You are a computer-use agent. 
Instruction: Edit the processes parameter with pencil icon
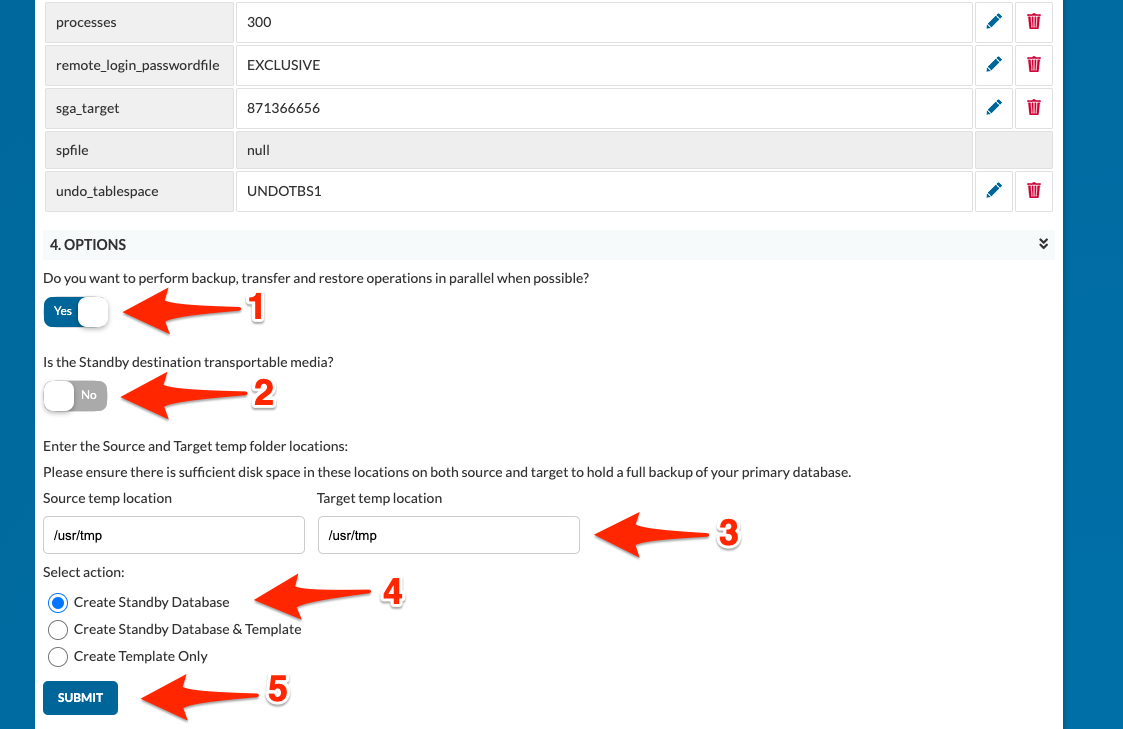point(993,22)
